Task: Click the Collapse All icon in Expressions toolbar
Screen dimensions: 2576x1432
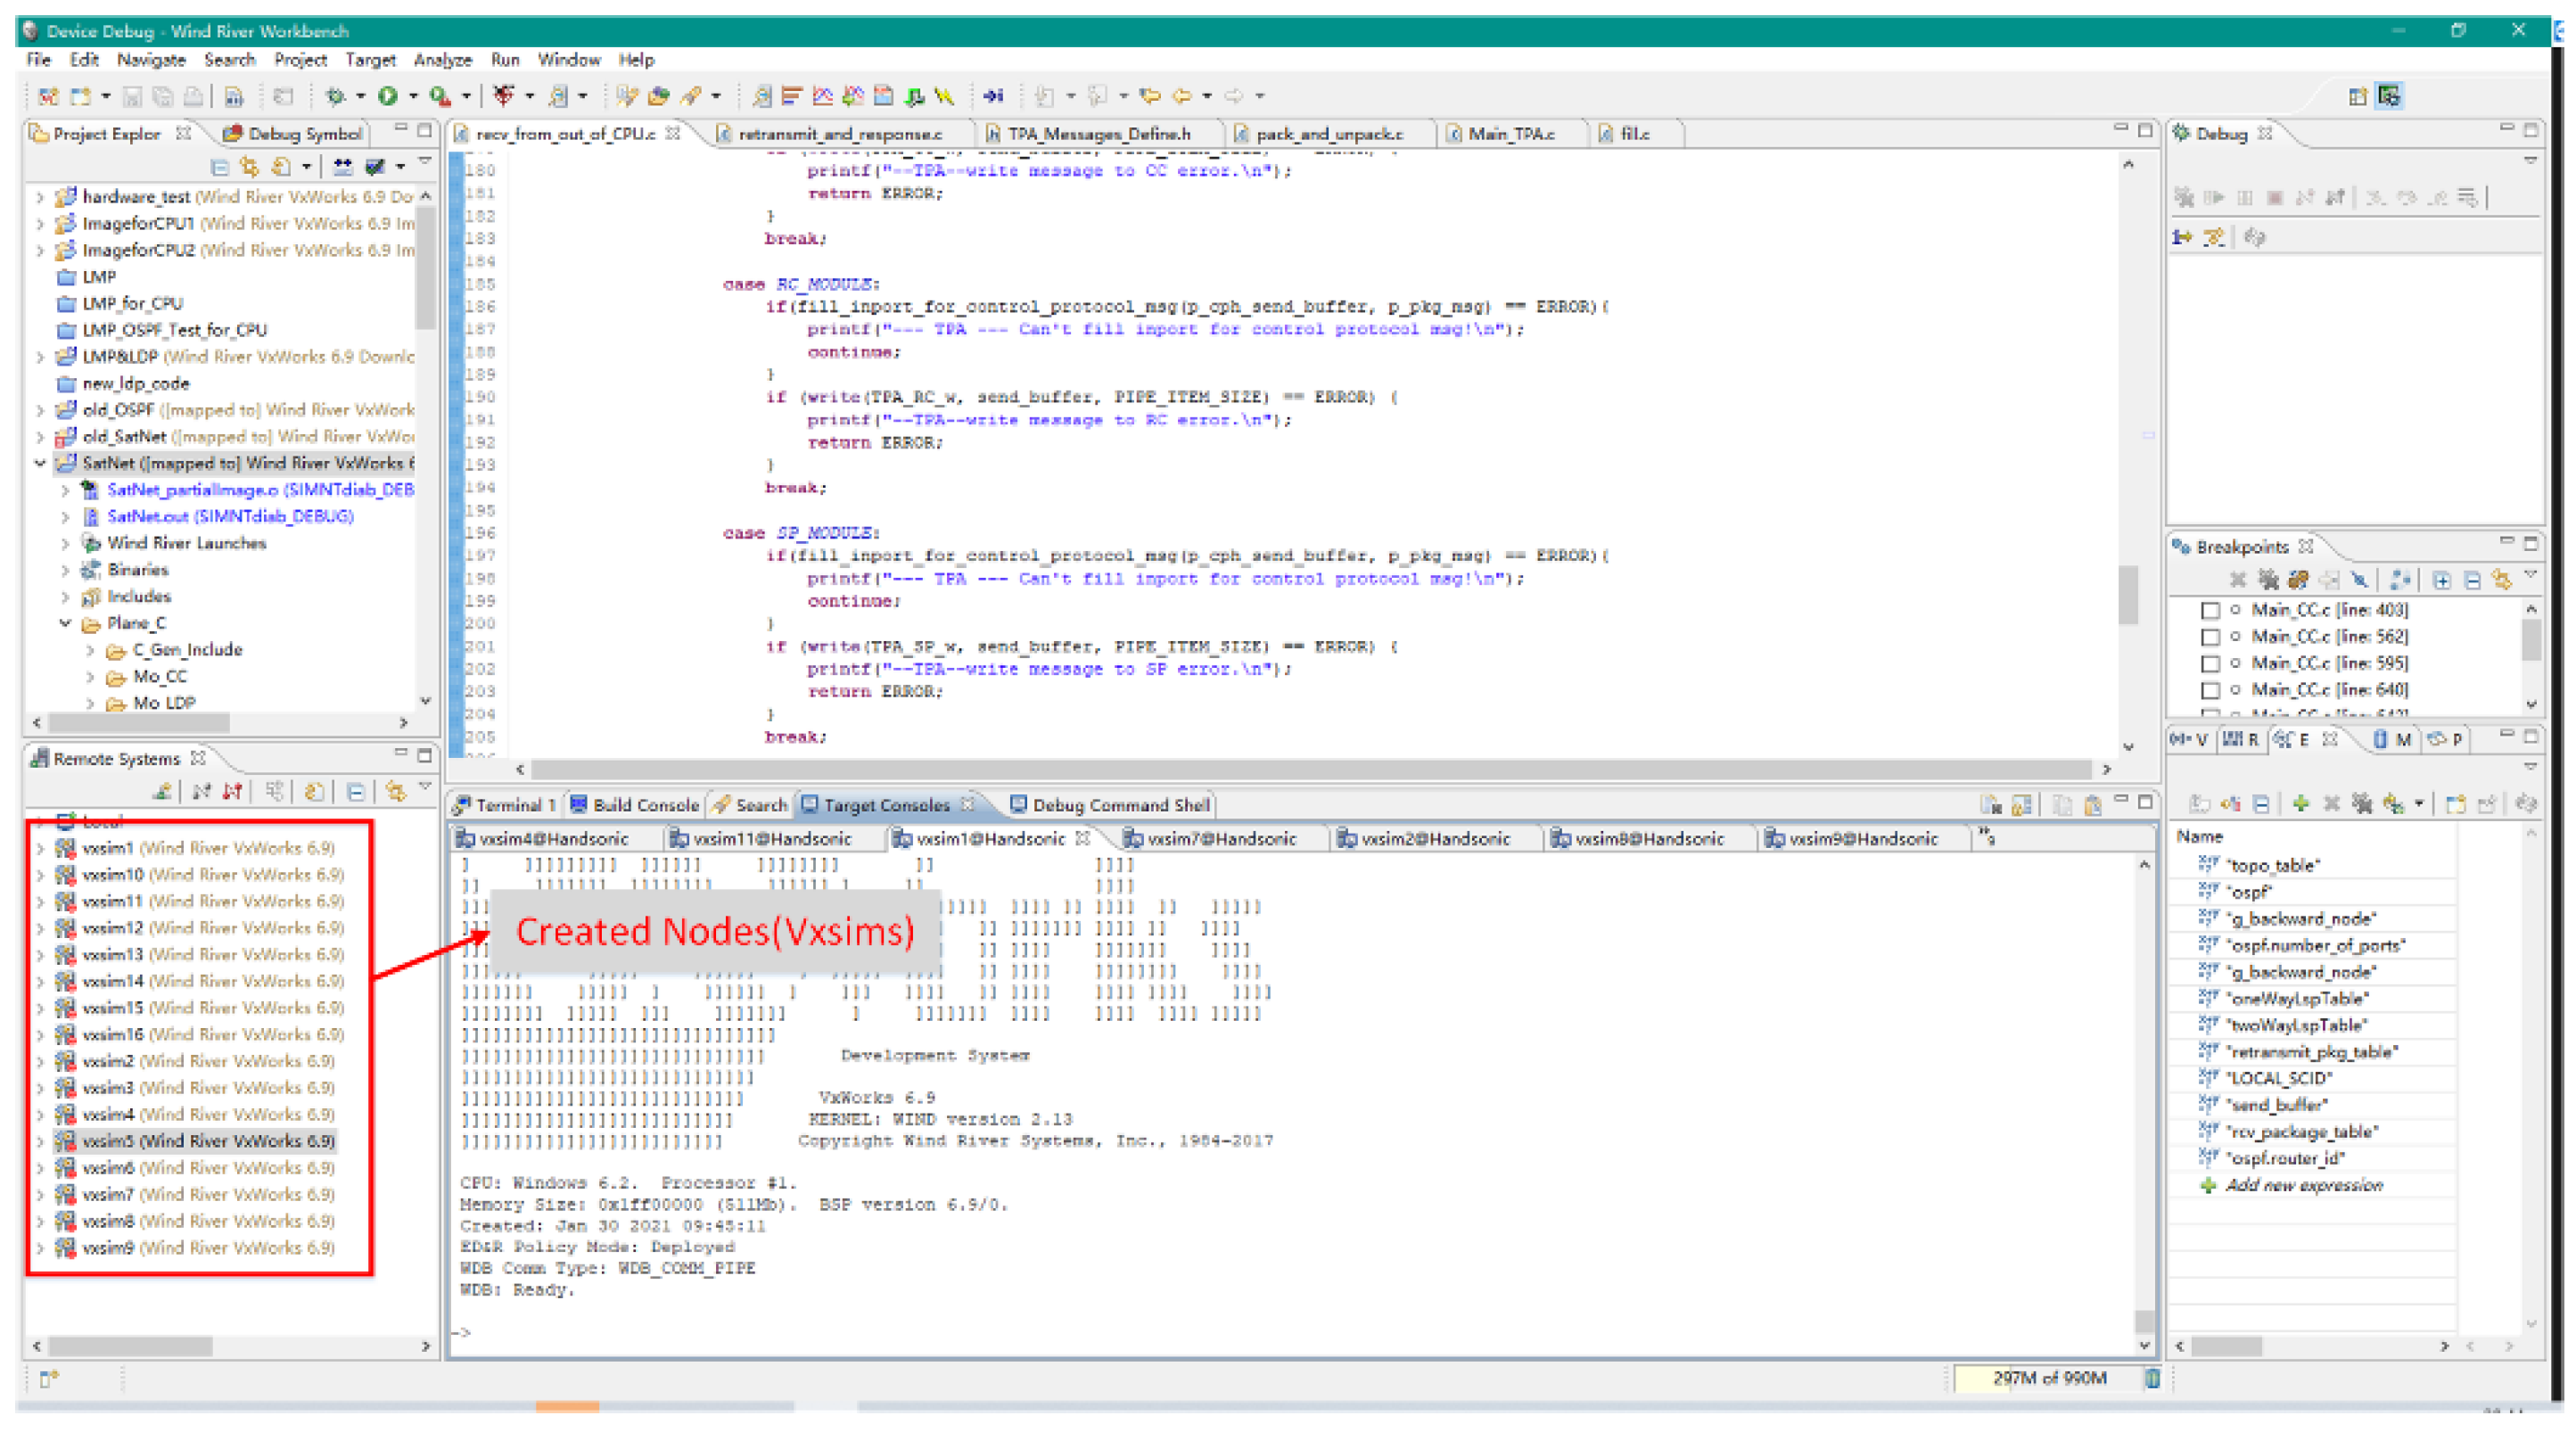Action: tap(2262, 803)
